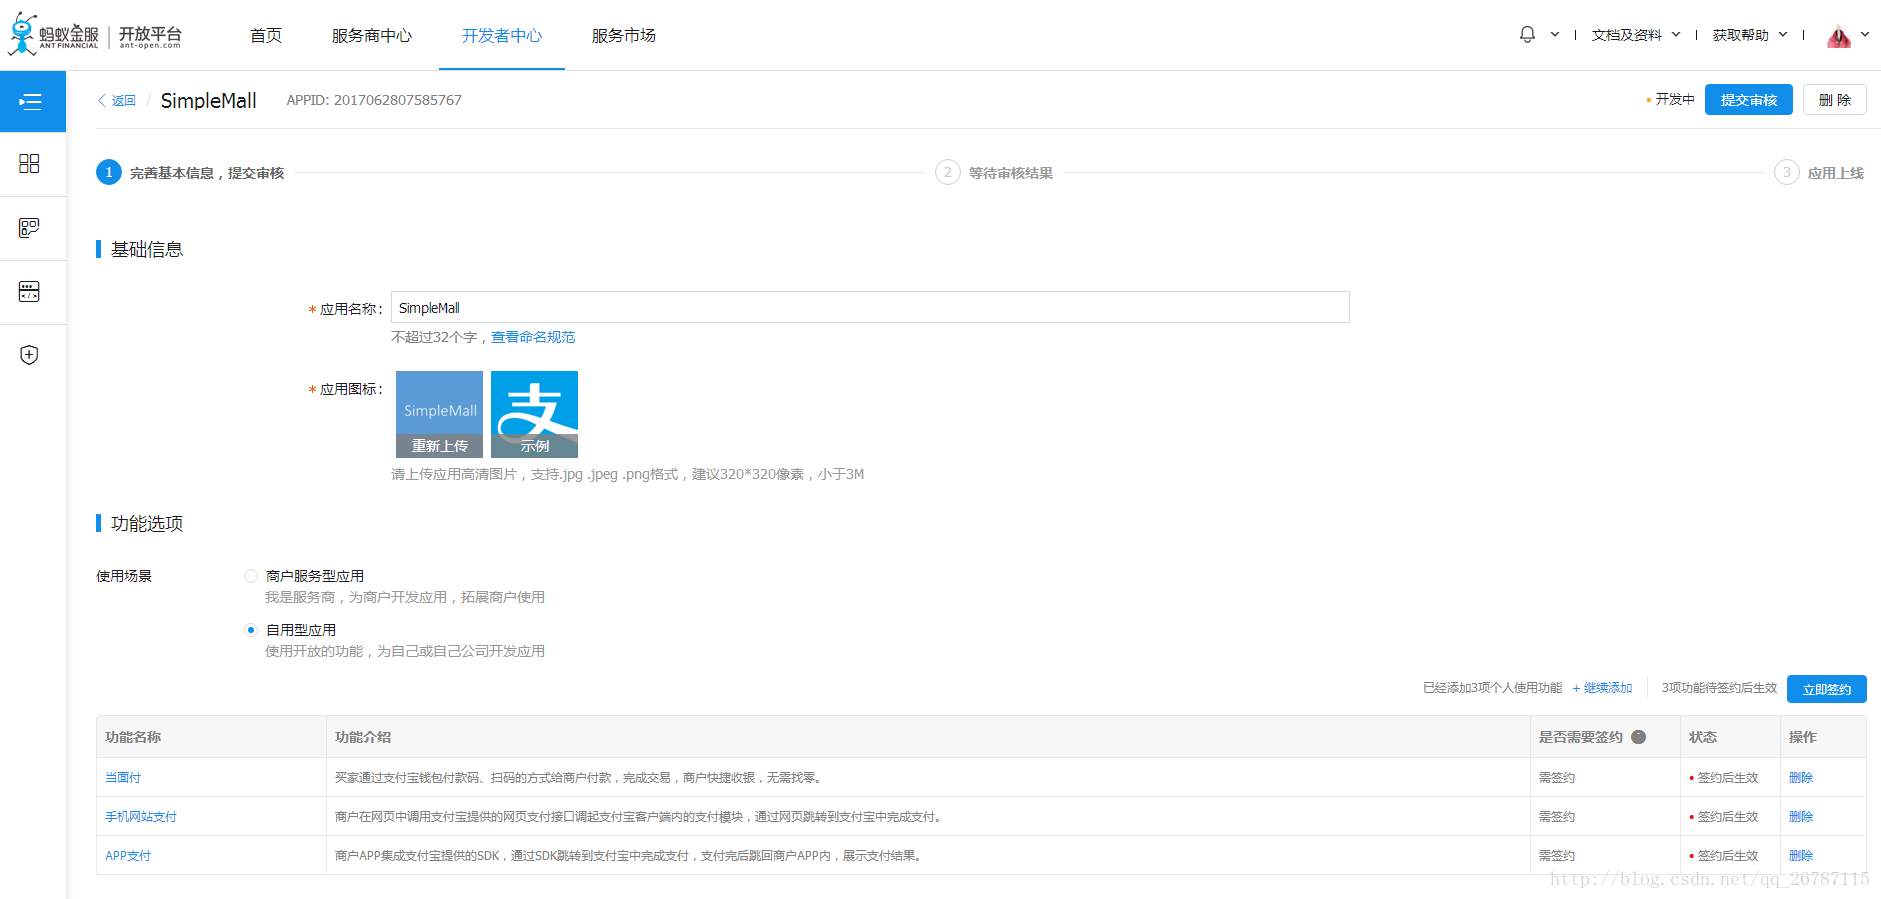Open the sidebar code window icon
1881x899 pixels.
[x=29, y=291]
